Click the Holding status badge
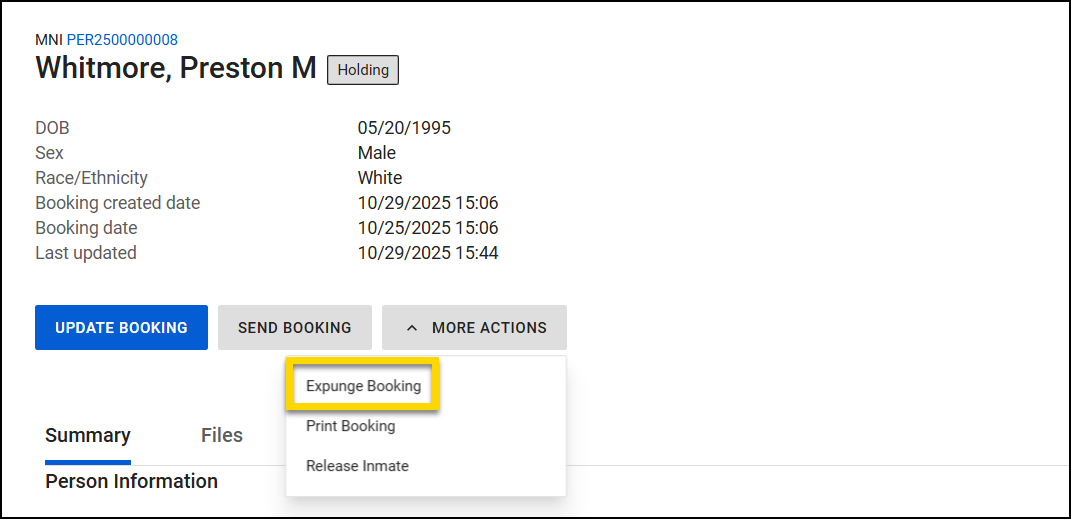The height and width of the screenshot is (519, 1071). pos(363,70)
